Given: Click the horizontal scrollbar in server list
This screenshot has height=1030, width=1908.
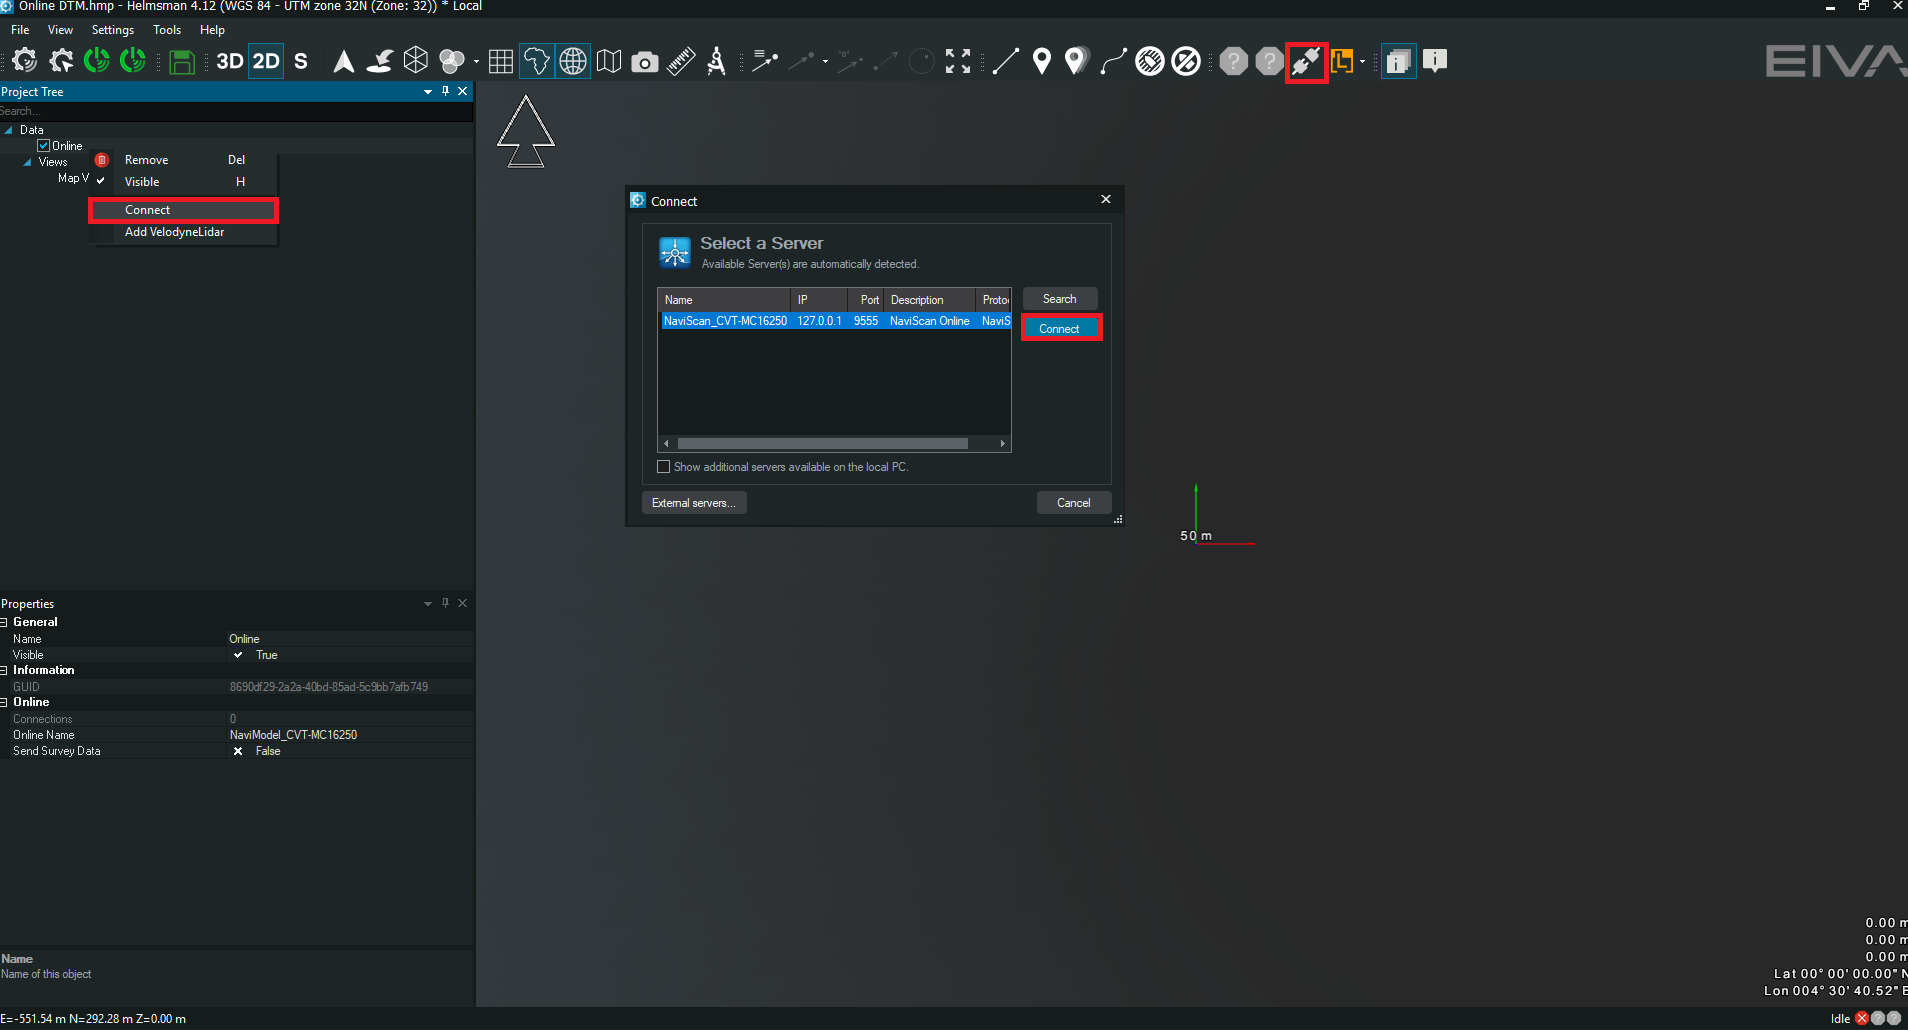Looking at the screenshot, I should pos(822,444).
